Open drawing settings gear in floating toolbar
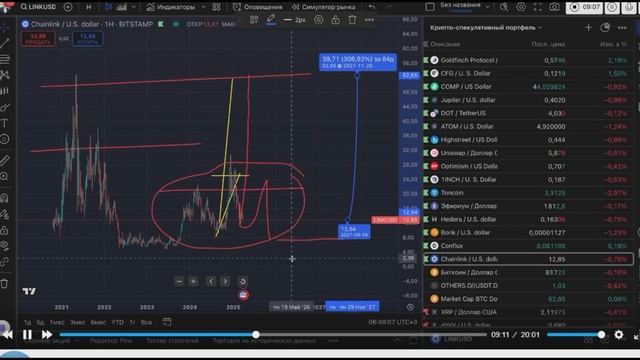Viewport: 640px width, 360px height. [x=318, y=20]
